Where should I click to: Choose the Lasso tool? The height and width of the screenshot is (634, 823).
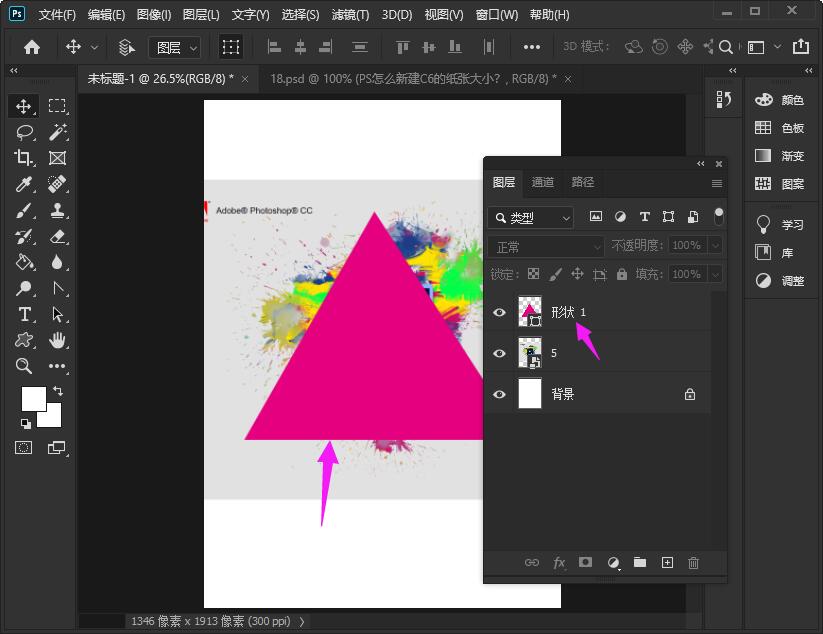point(24,132)
